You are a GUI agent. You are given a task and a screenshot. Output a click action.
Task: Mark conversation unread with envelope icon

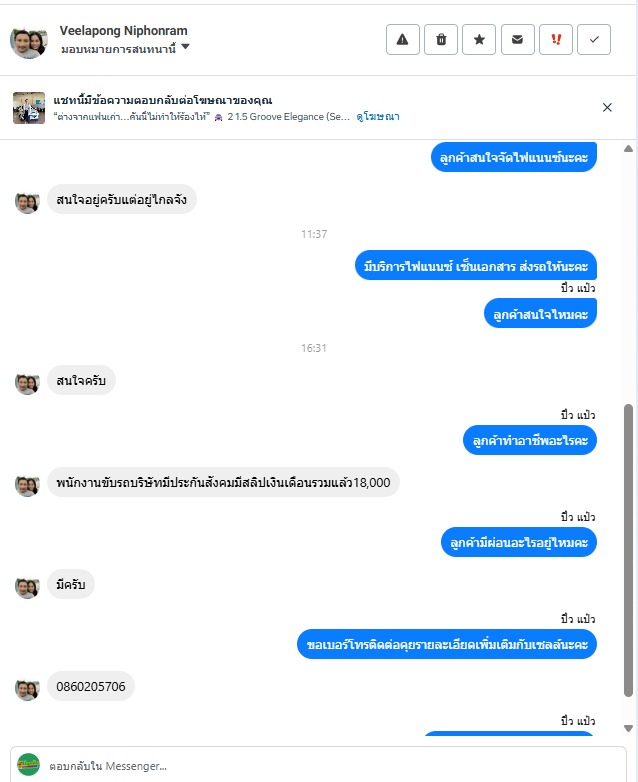[x=517, y=39]
